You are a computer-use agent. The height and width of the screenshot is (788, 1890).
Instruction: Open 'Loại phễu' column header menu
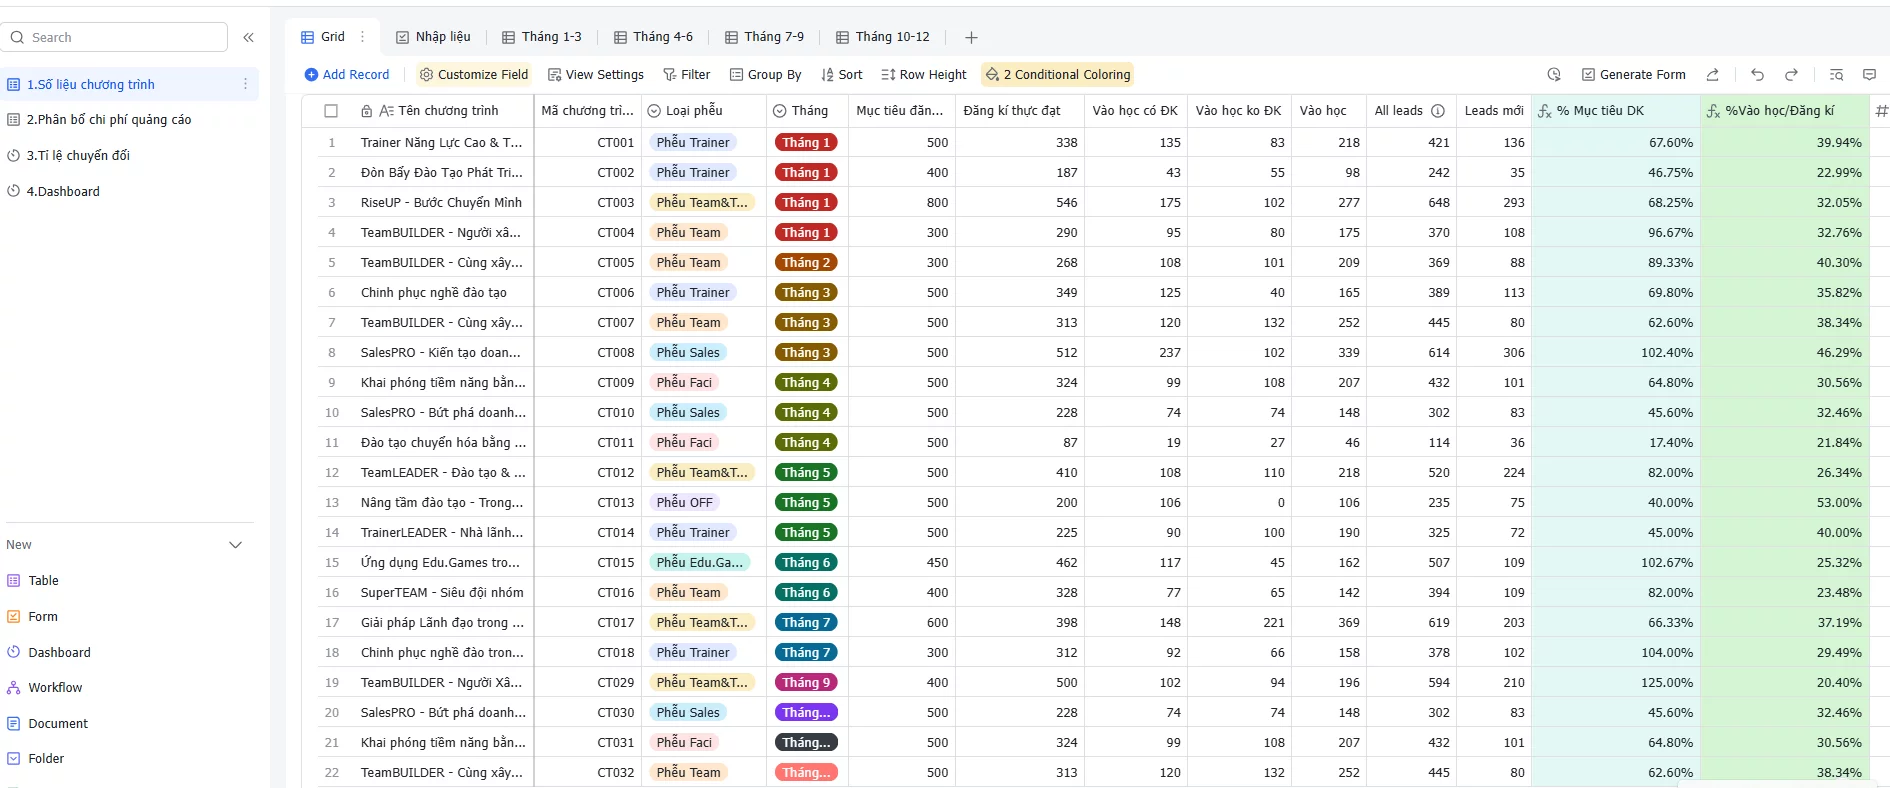tap(703, 111)
